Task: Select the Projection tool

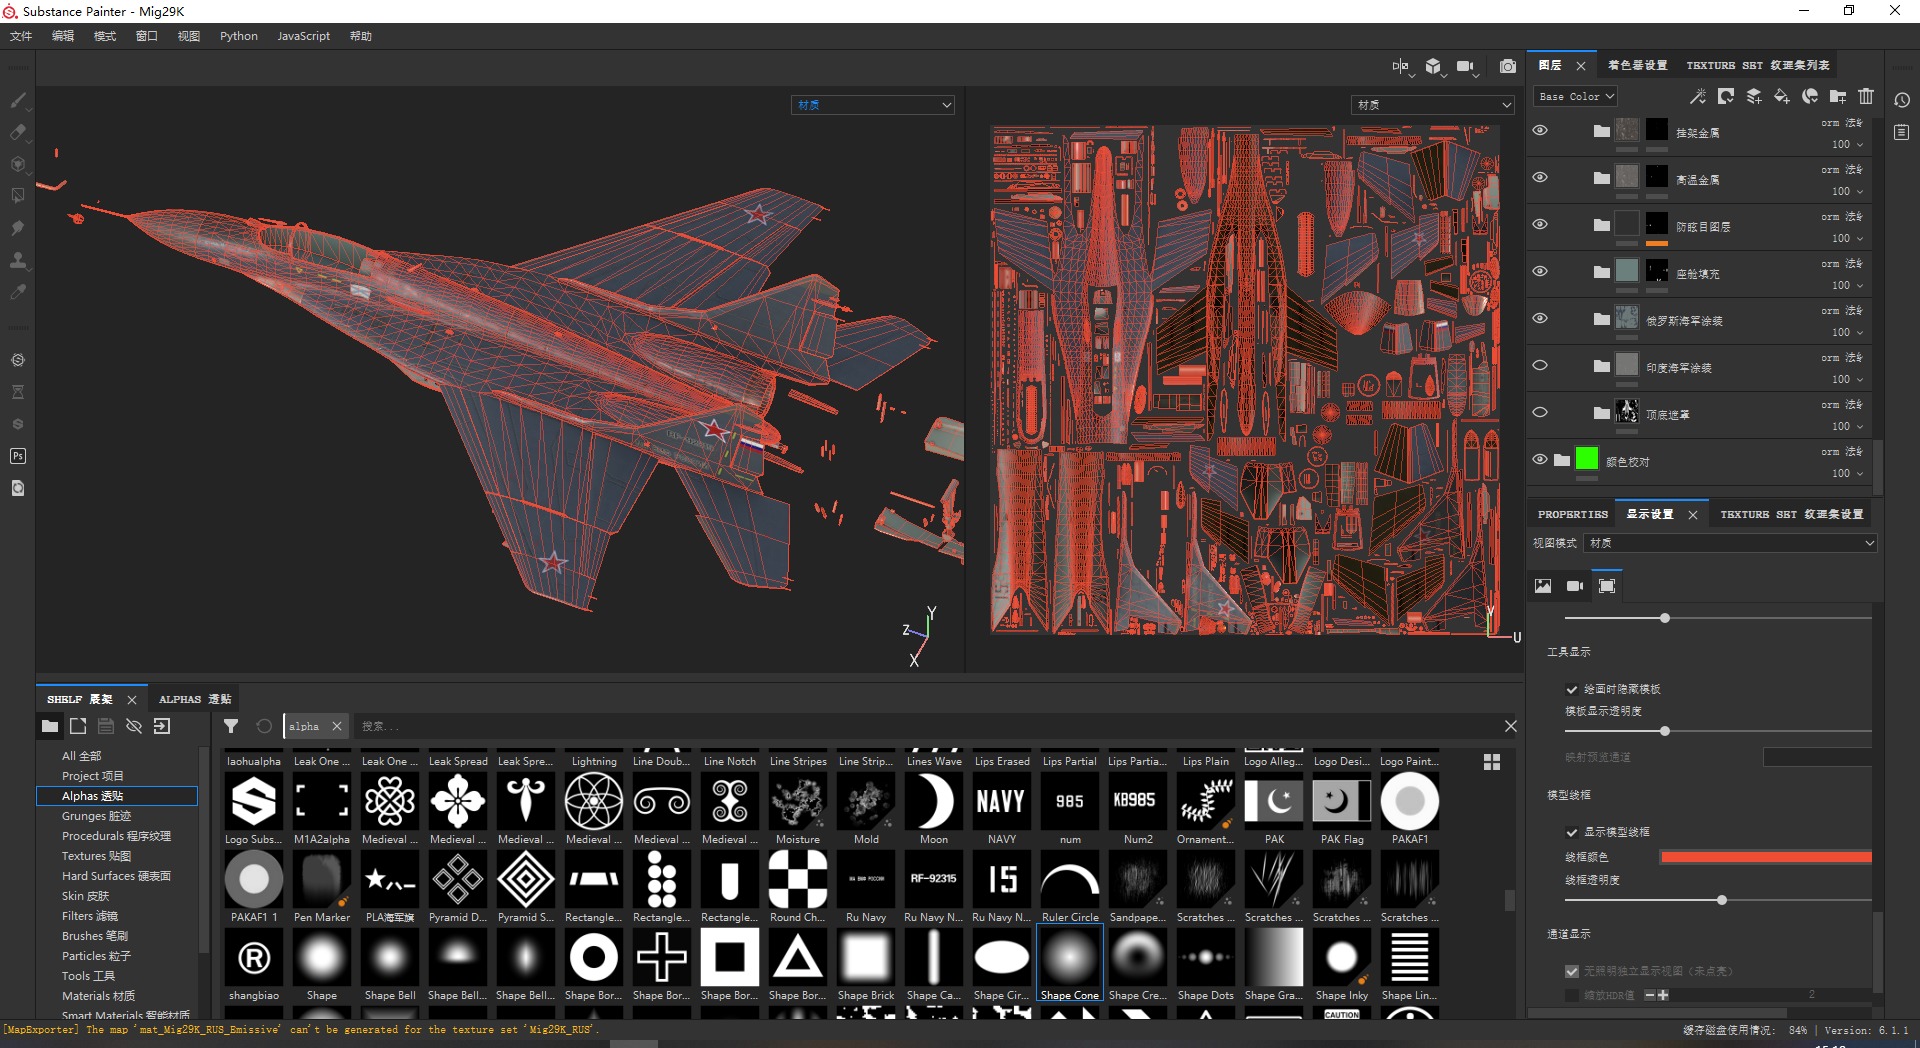Action: pos(18,164)
